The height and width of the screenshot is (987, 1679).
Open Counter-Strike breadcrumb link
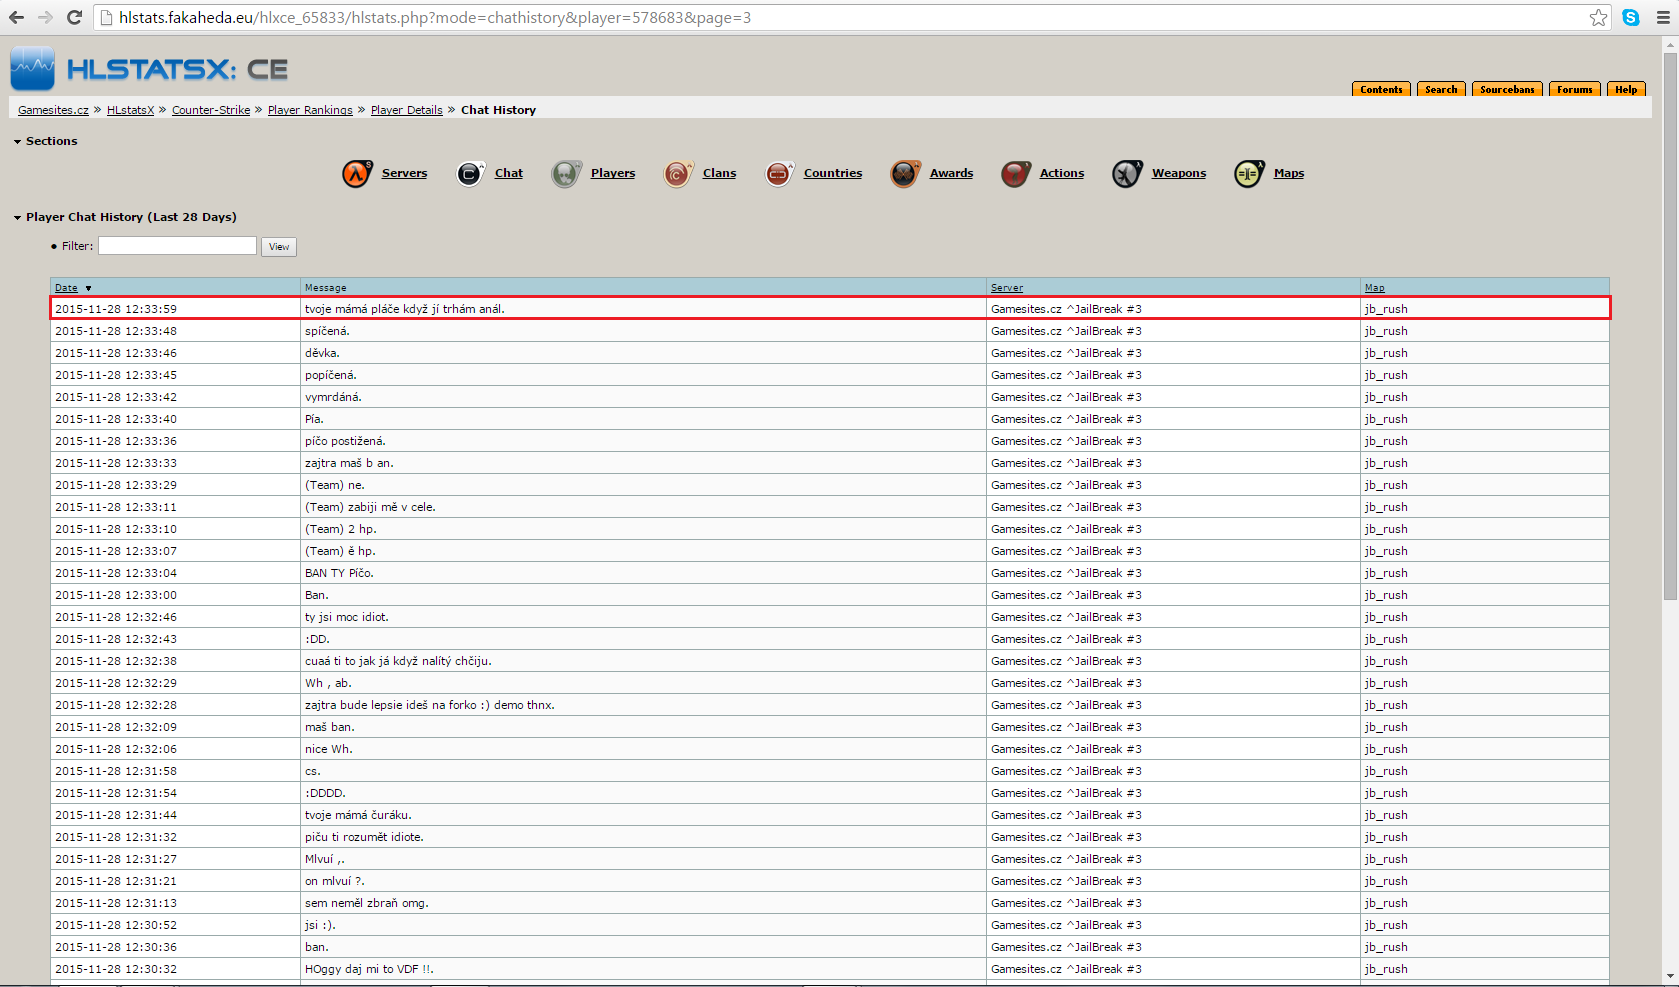[x=211, y=110]
